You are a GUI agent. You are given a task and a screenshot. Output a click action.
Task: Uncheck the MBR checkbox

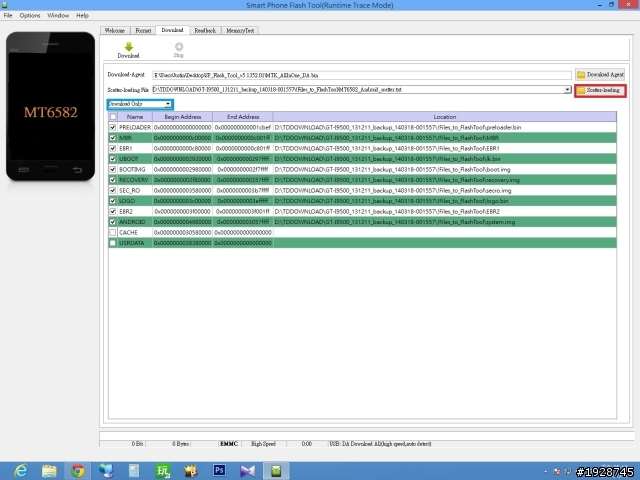tap(113, 138)
